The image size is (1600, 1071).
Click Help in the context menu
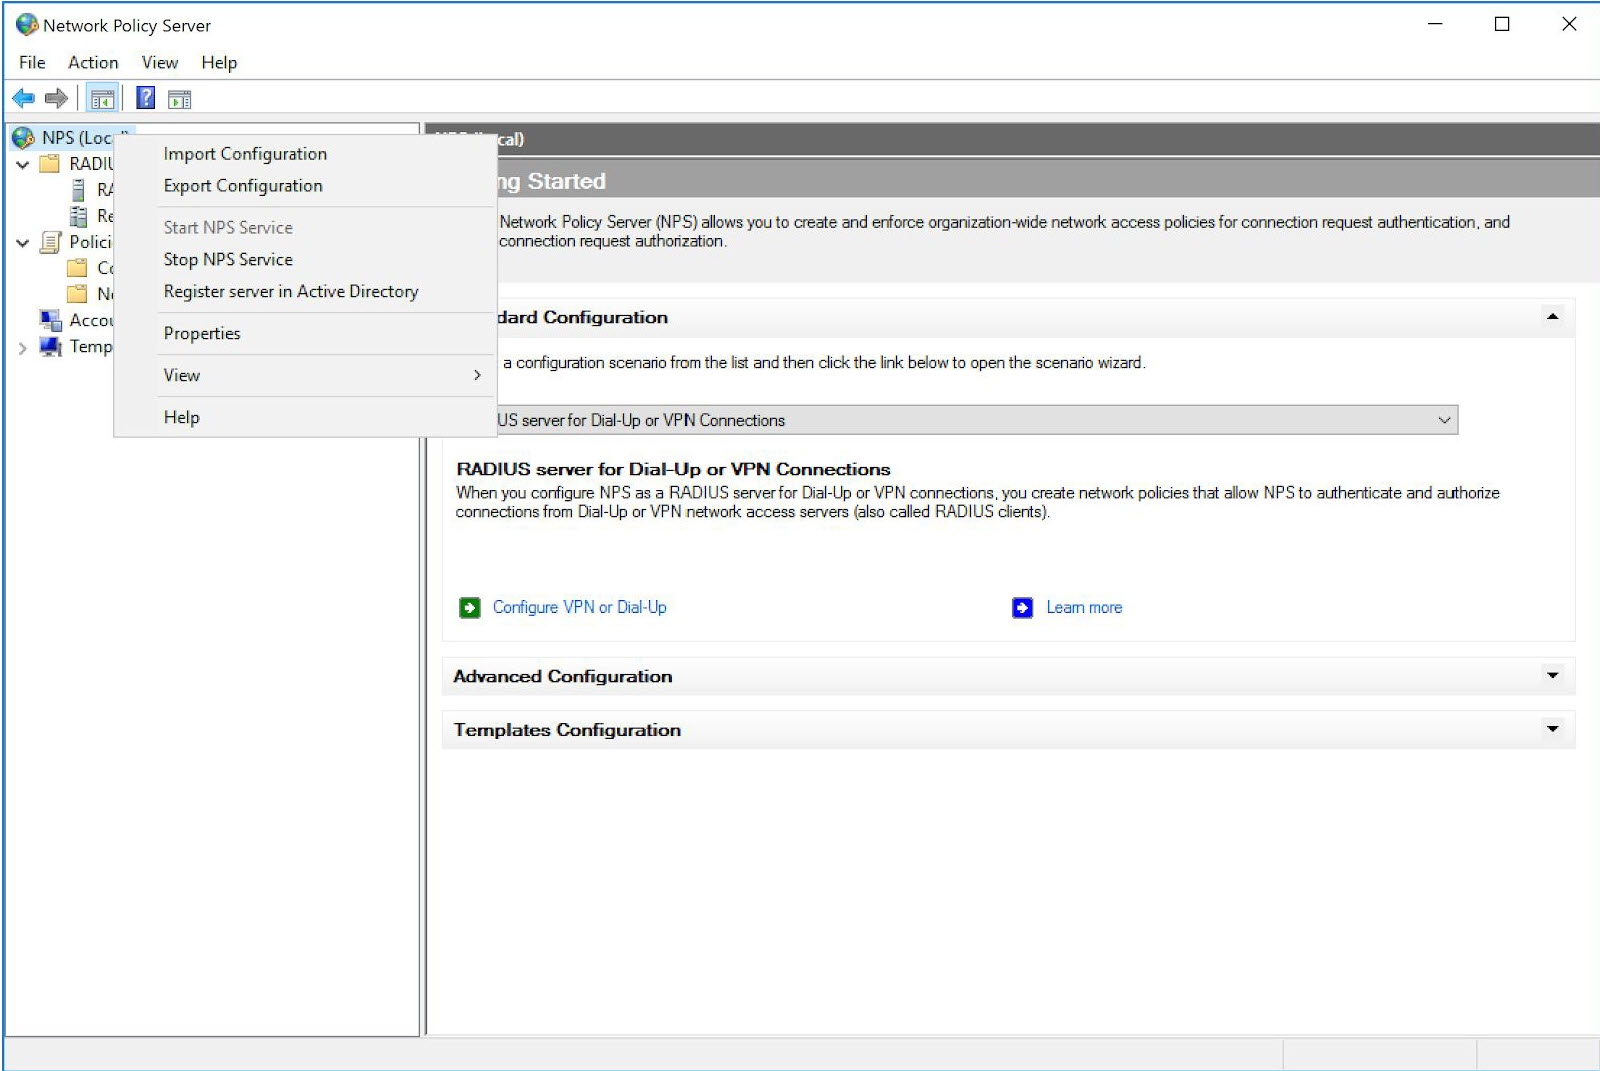(x=305, y=418)
